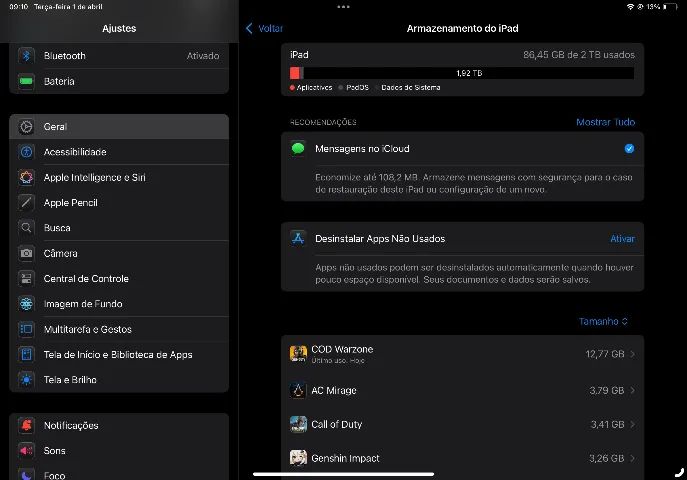This screenshot has height=480, width=687.
Task: Tap the Imagem de Fundo icon
Action: coord(26,304)
